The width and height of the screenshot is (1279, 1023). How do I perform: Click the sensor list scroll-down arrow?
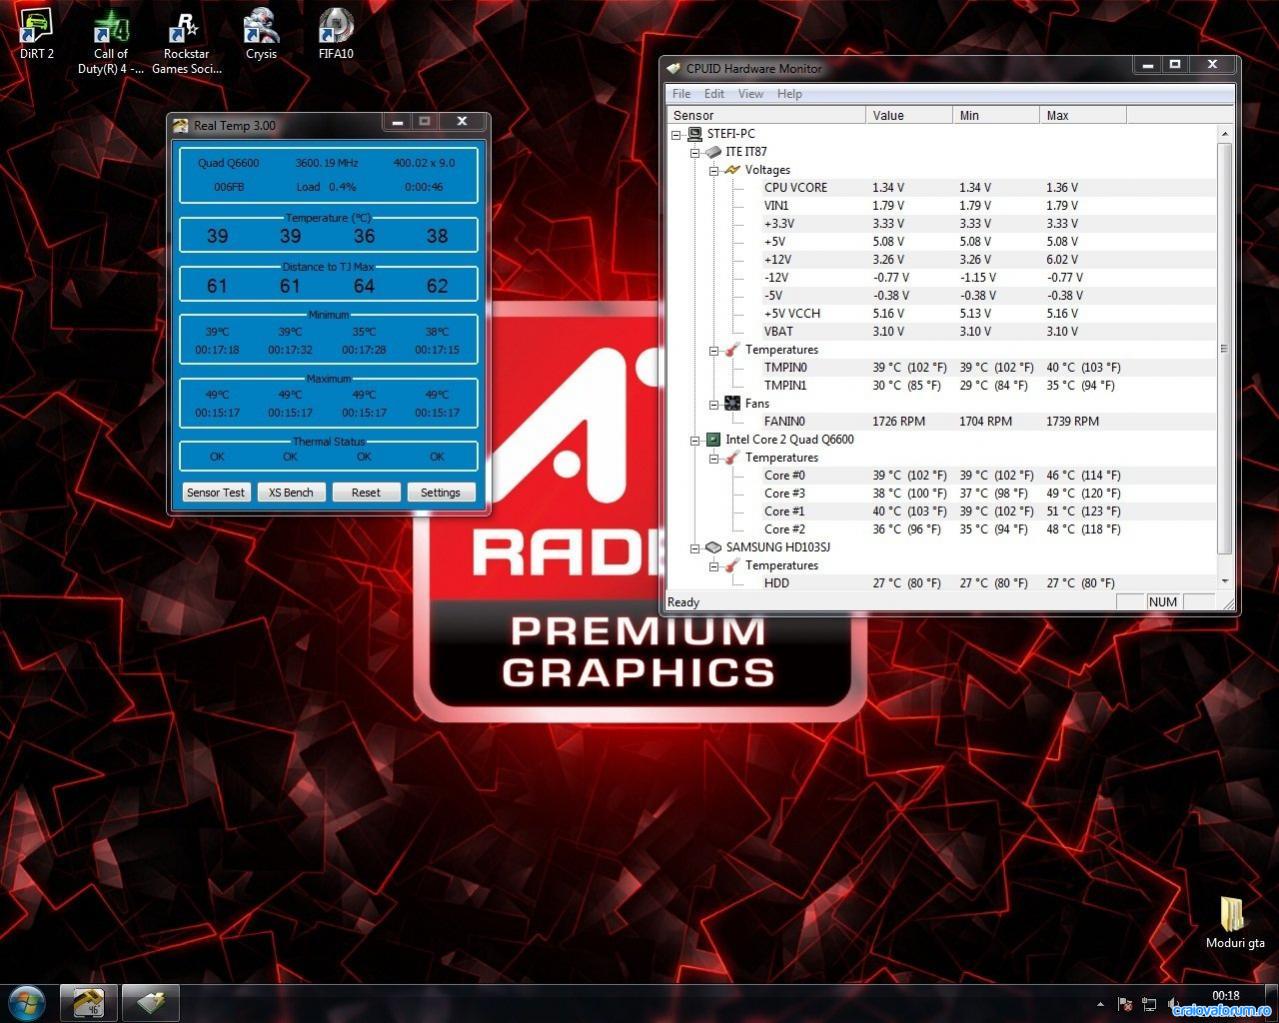(1225, 581)
